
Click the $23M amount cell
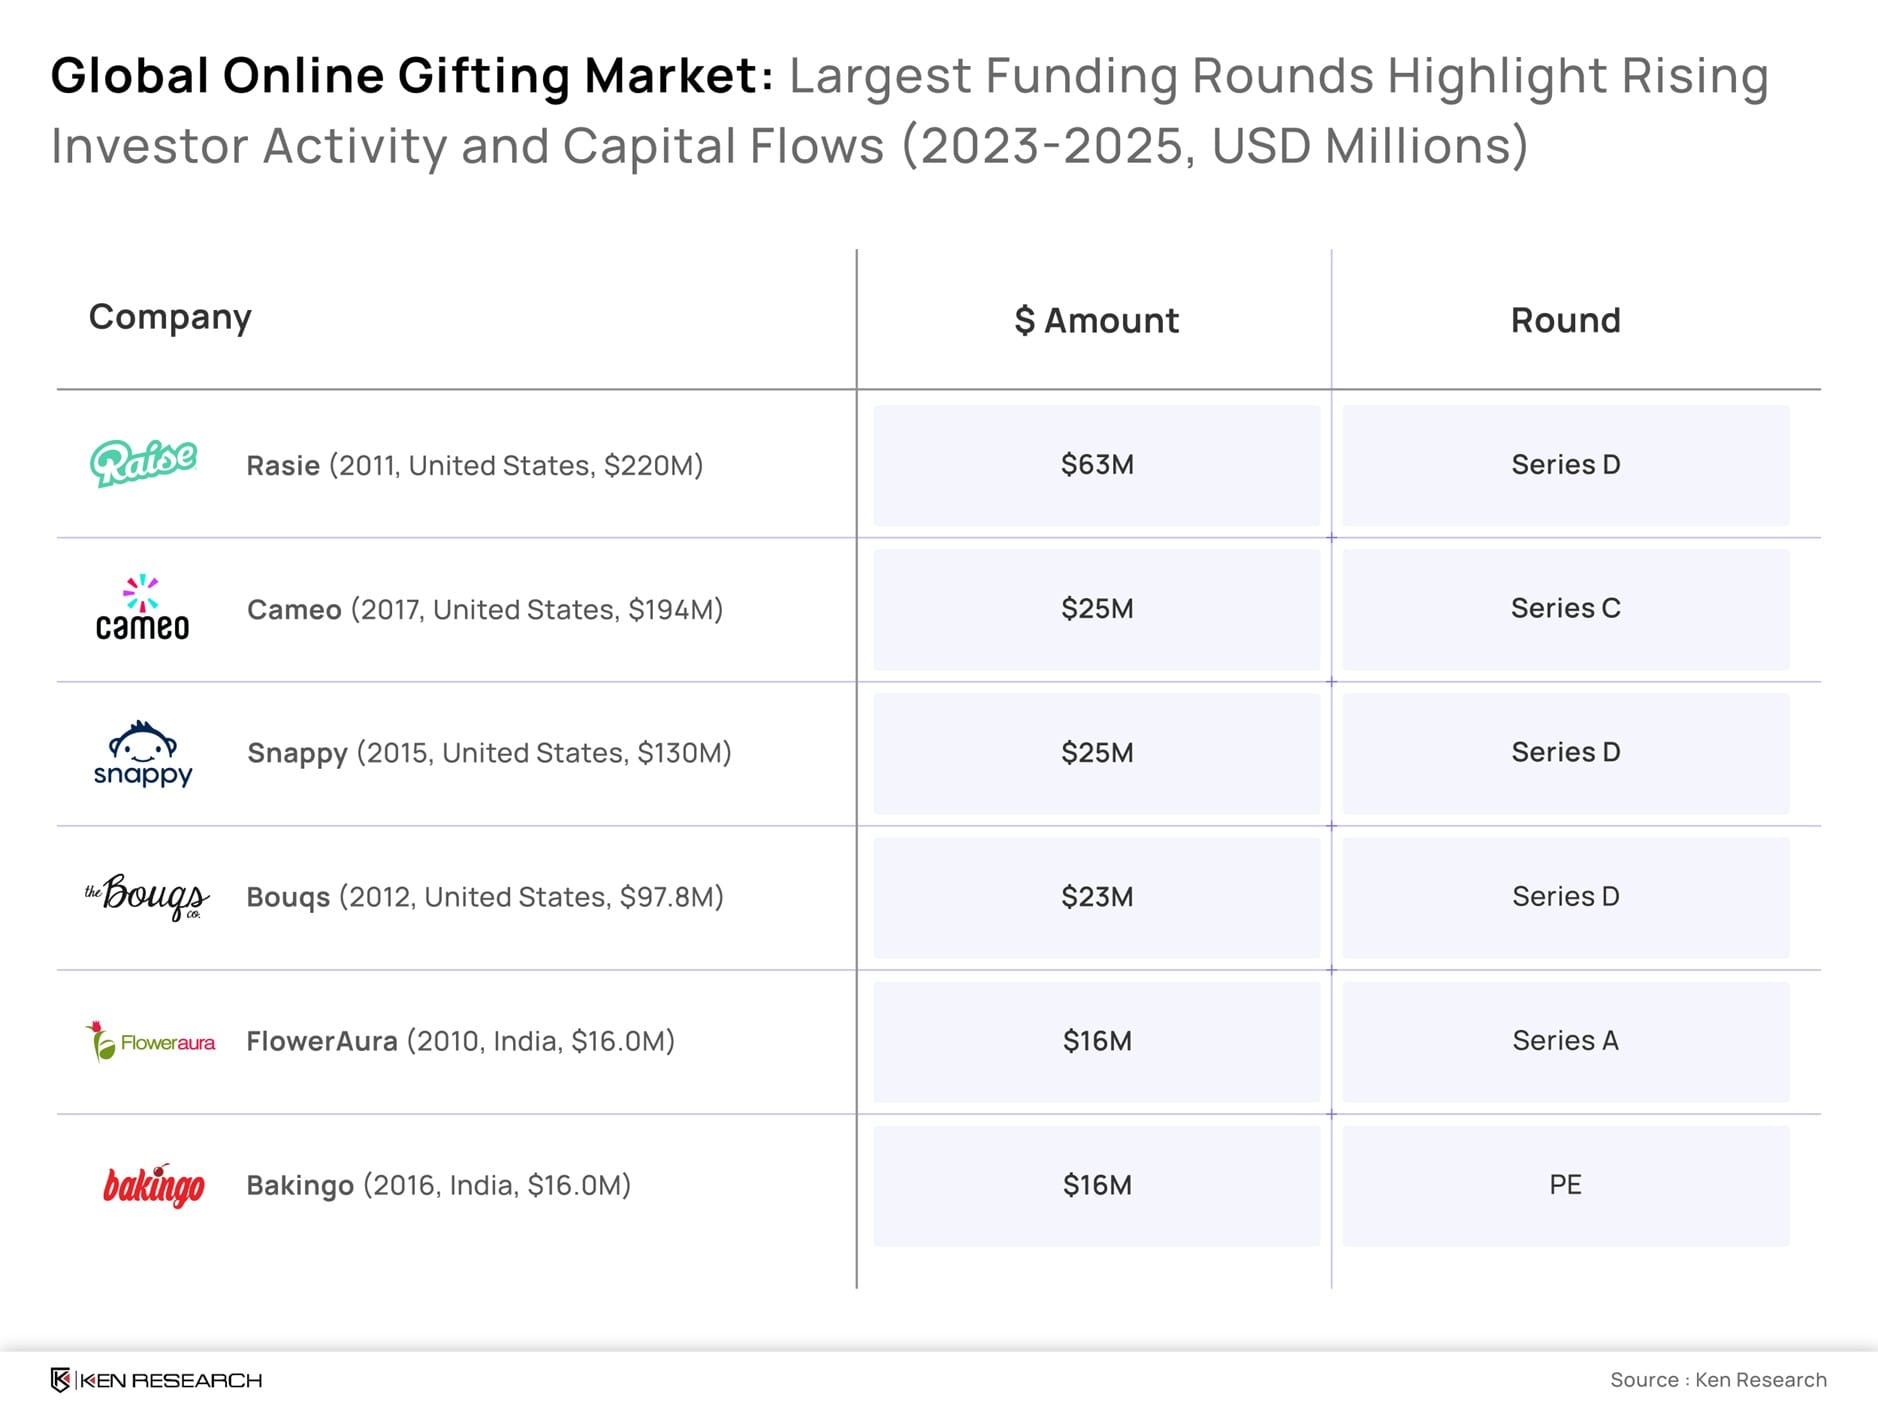point(1097,897)
